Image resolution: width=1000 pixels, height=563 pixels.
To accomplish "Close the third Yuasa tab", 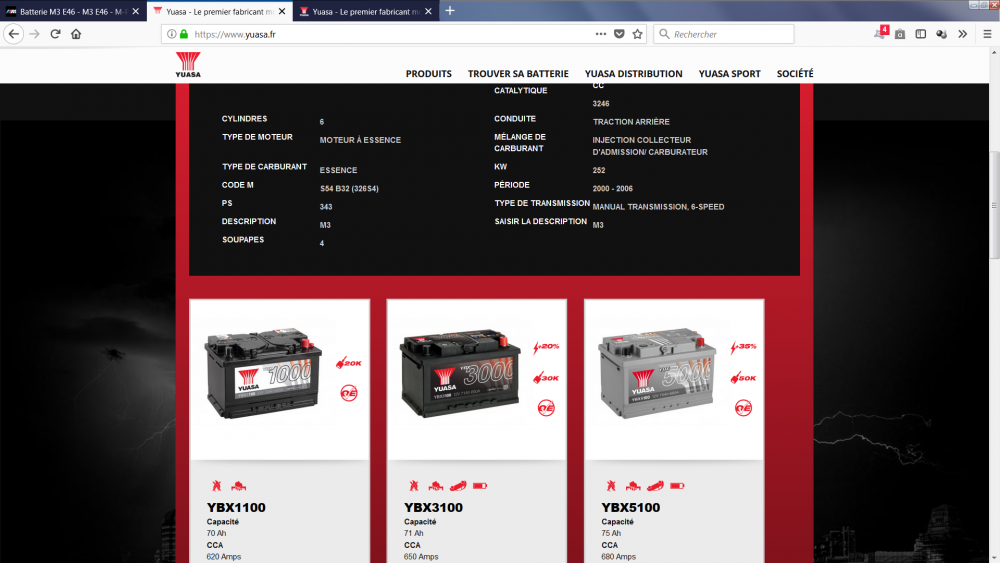I will 428,11.
